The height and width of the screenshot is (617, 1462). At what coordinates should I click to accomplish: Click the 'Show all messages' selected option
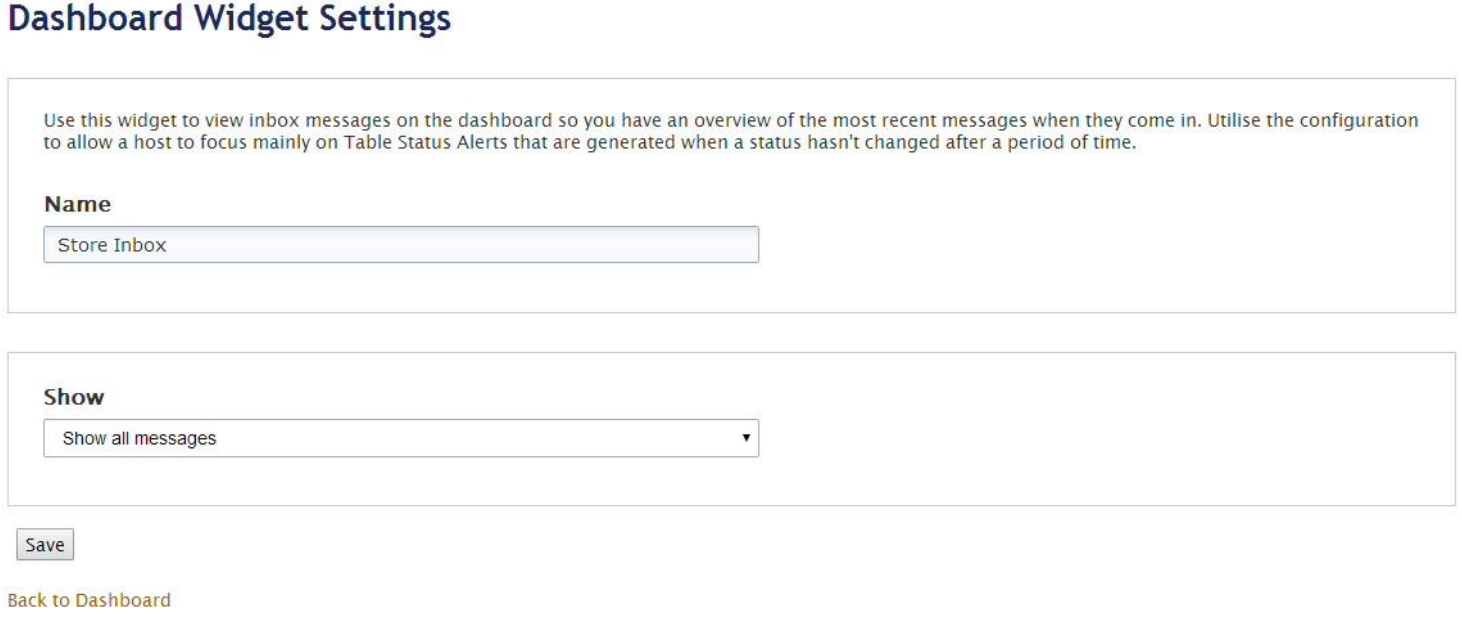pos(139,438)
